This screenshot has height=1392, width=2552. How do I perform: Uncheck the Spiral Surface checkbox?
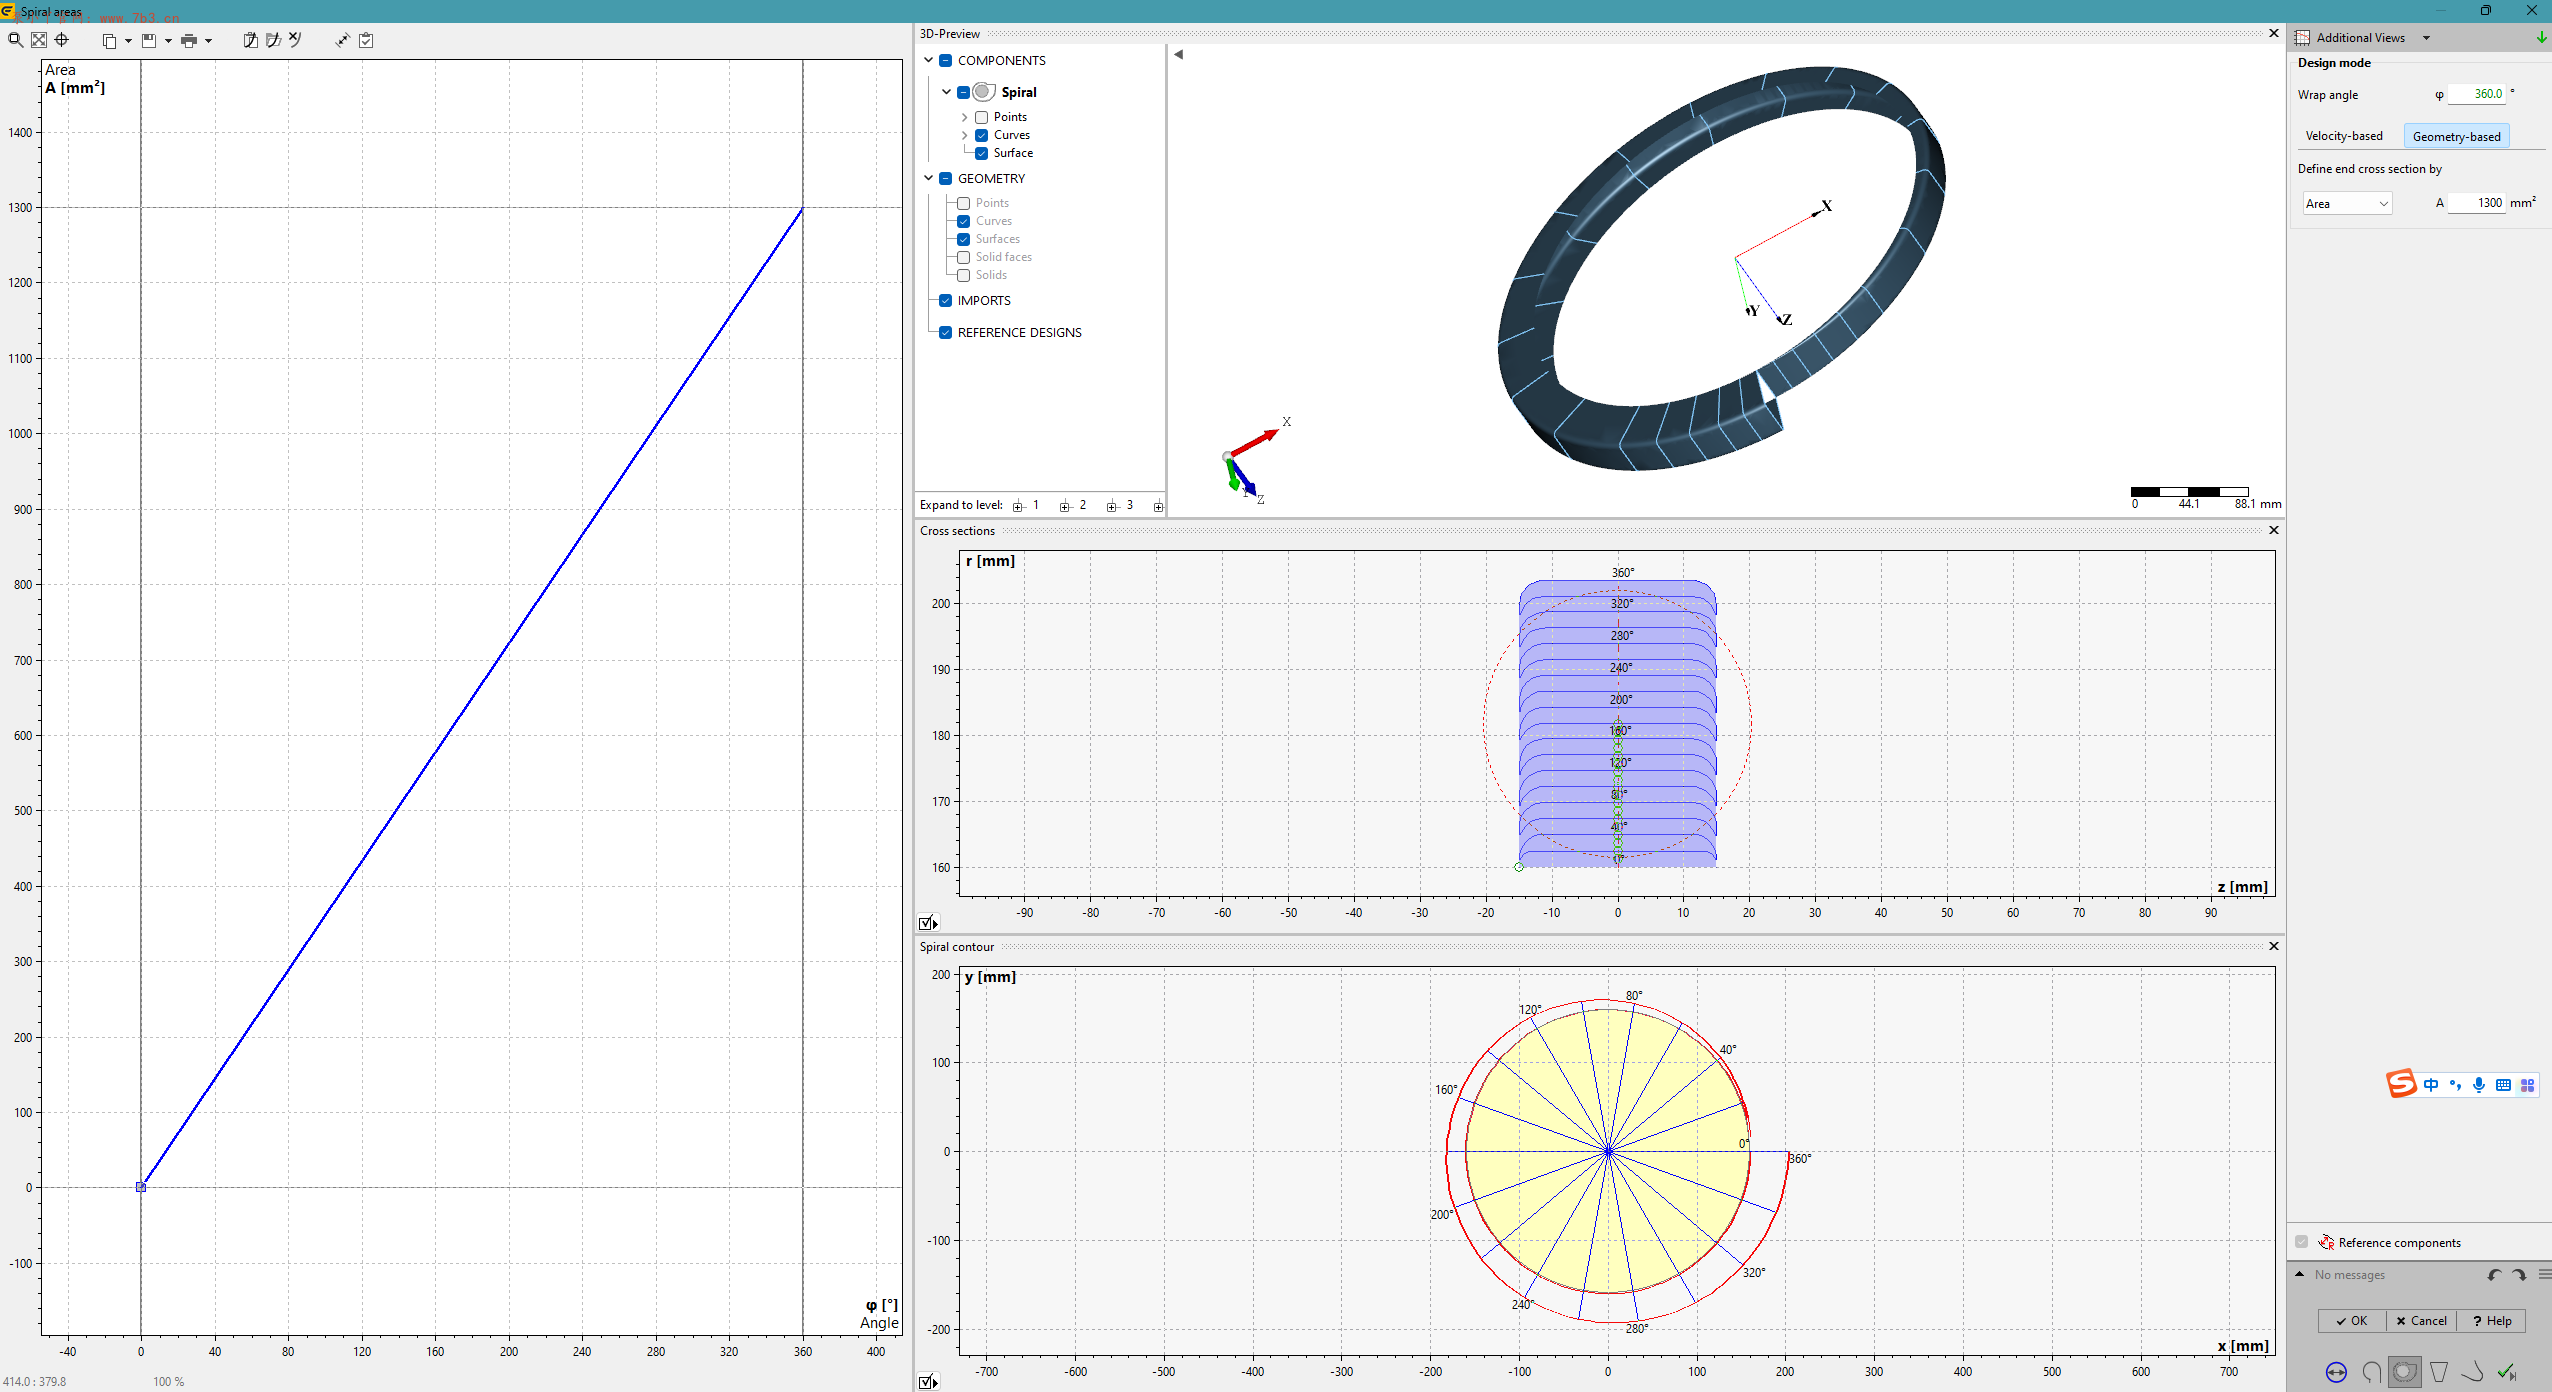(x=982, y=153)
